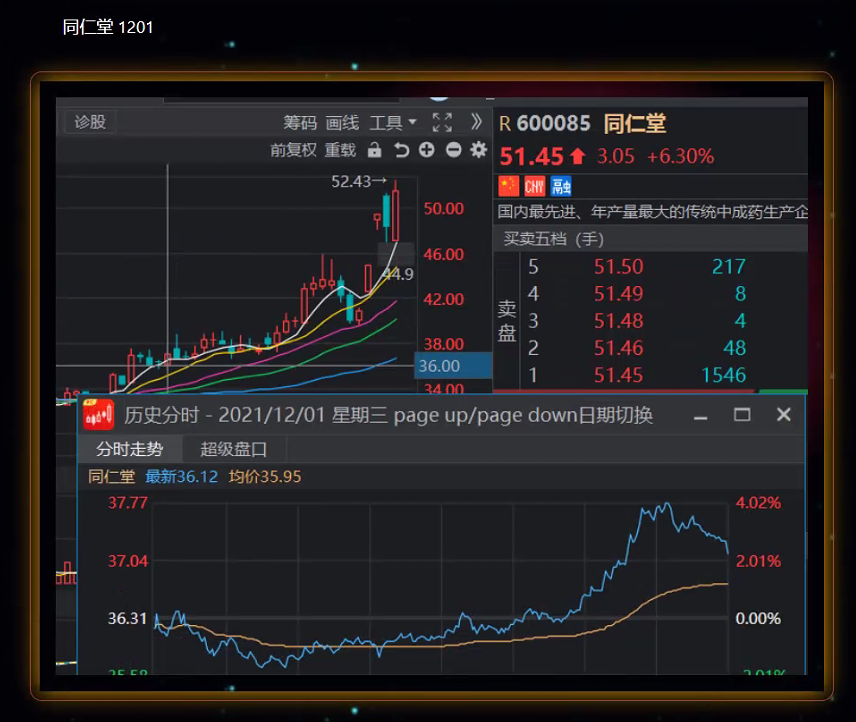Screen dimensions: 856x722
Task: Switch to 超级盘口 tab
Action: point(234,449)
